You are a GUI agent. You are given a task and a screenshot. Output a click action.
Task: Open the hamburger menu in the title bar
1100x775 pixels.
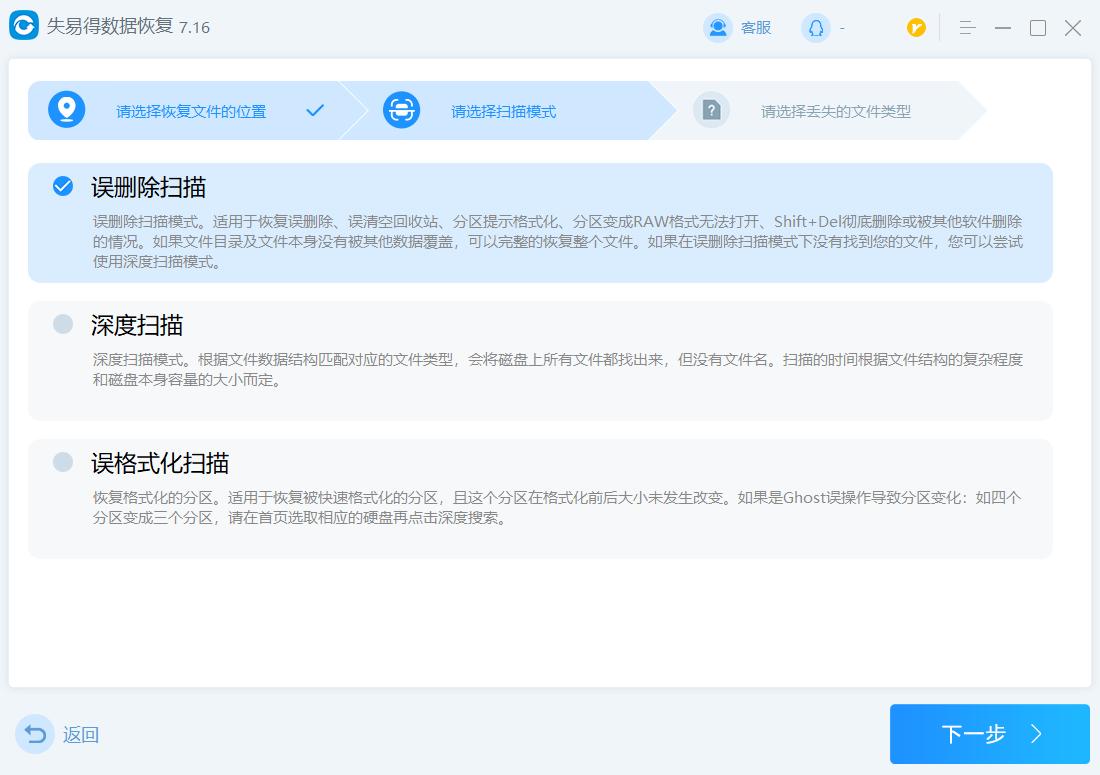click(x=967, y=28)
